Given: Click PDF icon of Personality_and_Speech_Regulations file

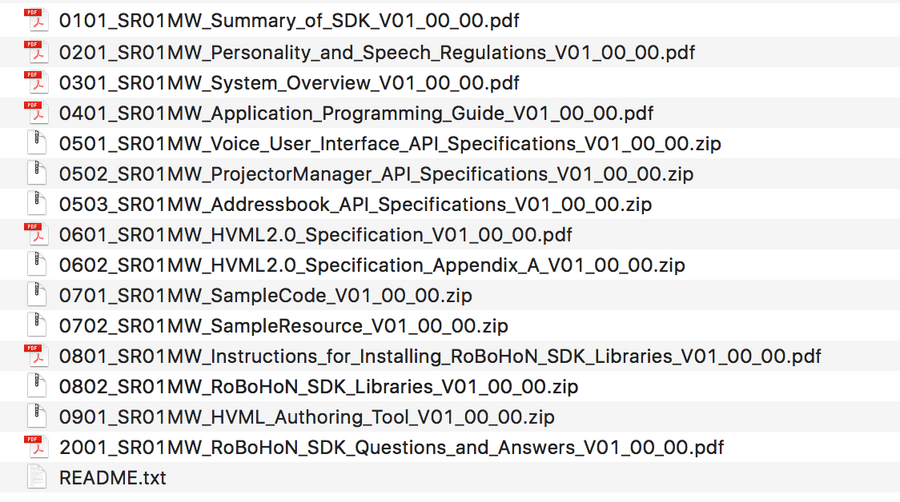Looking at the screenshot, I should click(36, 51).
